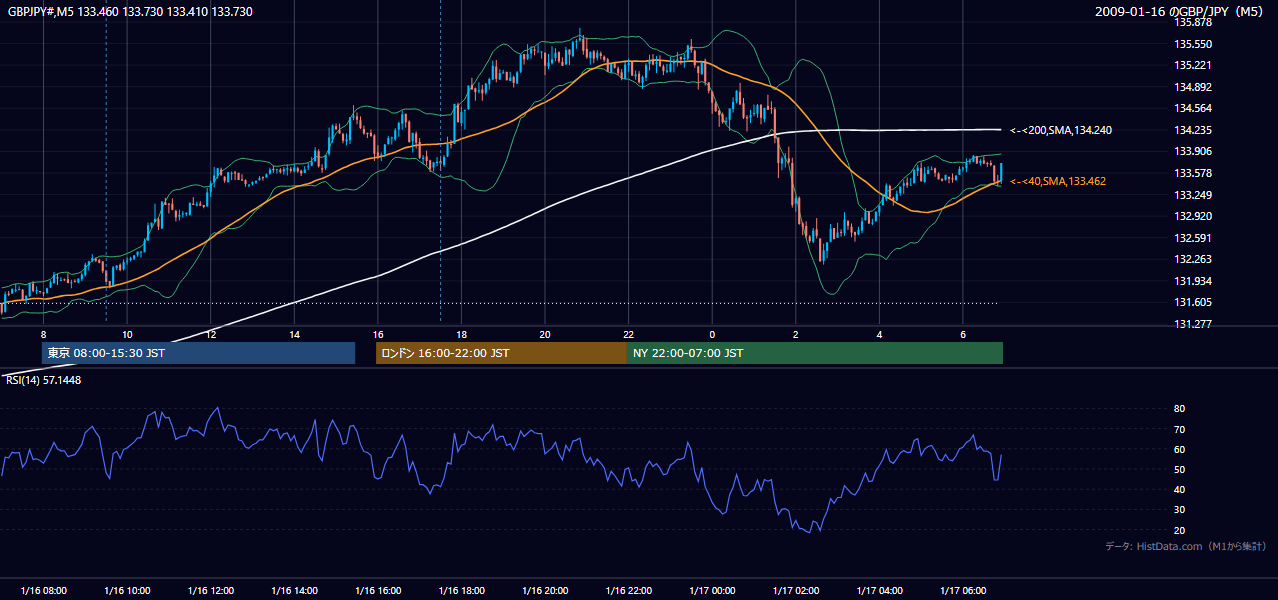Screen dimensions: 1278x600
Task: Click the 1/16 14:00 time label
Action: tap(294, 591)
